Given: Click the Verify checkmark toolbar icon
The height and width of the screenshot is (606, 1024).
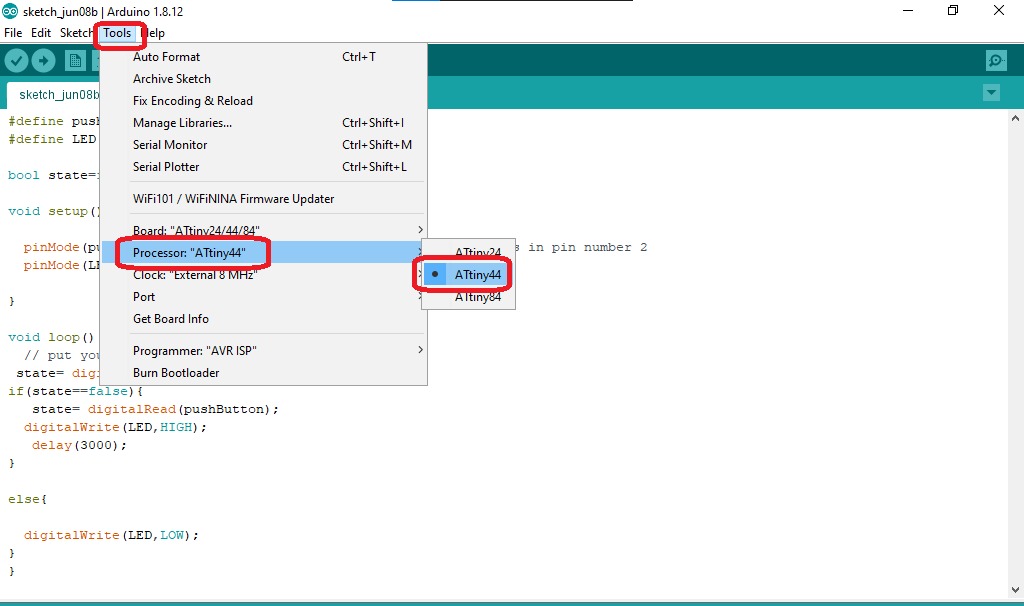Looking at the screenshot, I should click(x=16, y=61).
